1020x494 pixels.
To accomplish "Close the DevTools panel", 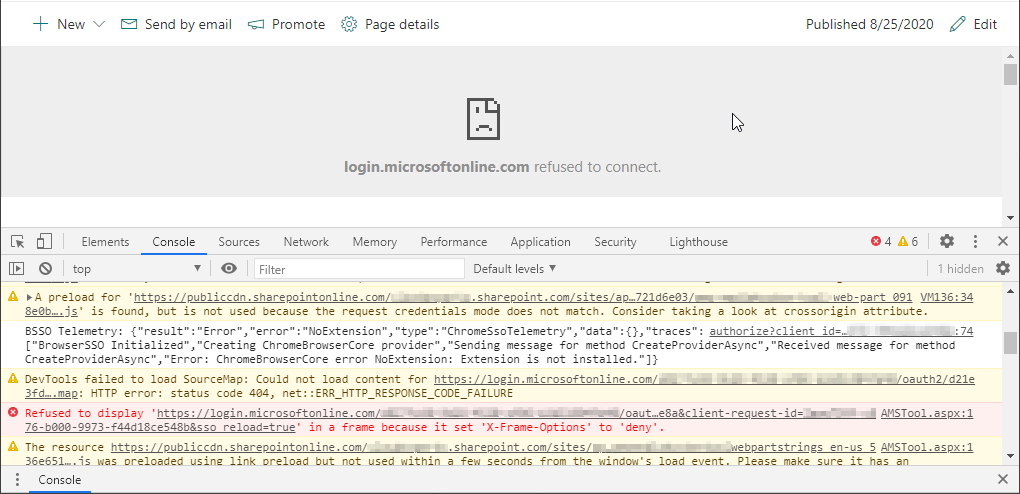I will coord(1003,242).
